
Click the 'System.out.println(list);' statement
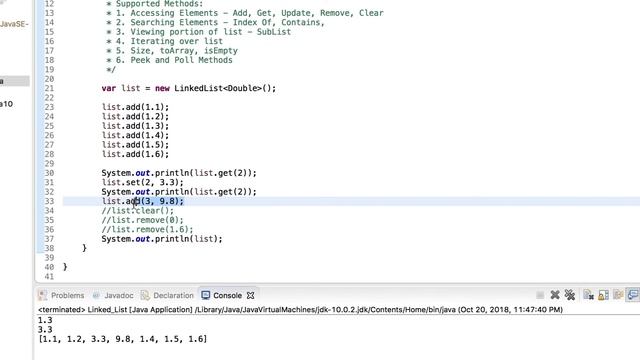(162, 239)
